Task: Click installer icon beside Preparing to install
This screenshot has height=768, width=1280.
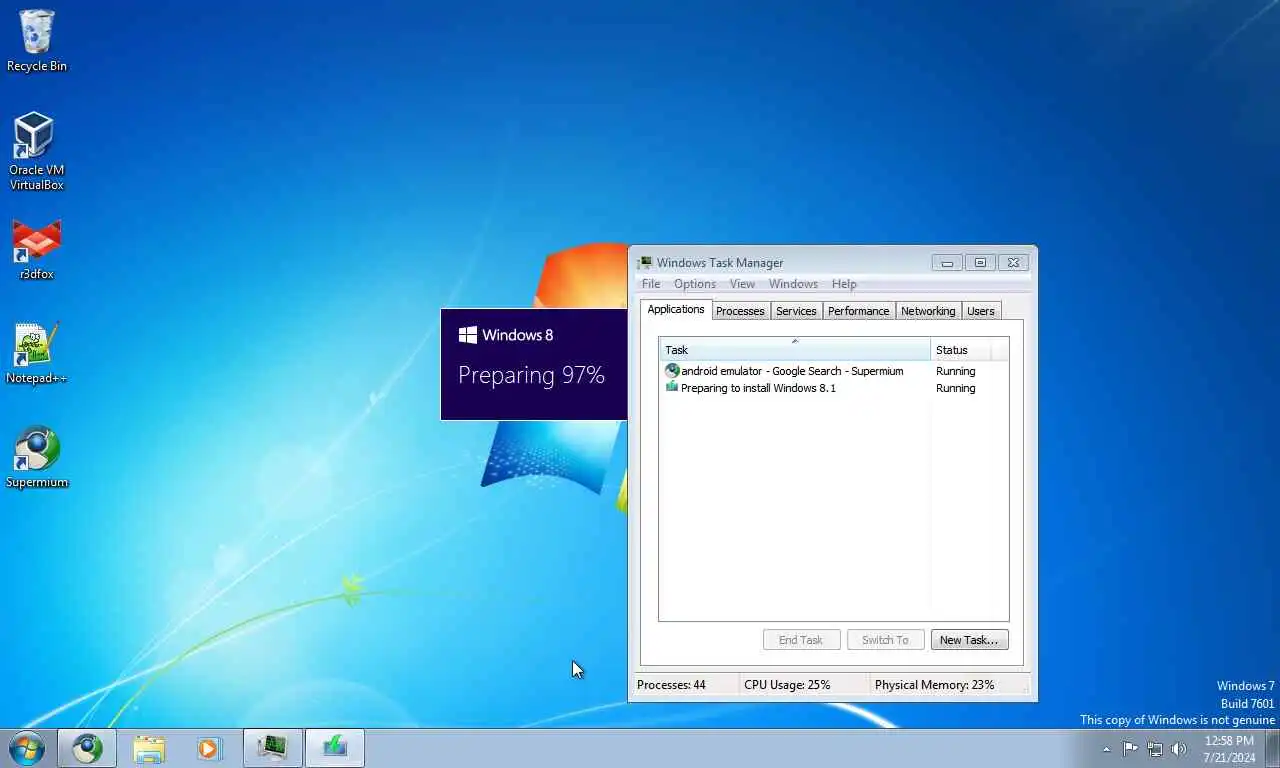Action: tap(672, 387)
